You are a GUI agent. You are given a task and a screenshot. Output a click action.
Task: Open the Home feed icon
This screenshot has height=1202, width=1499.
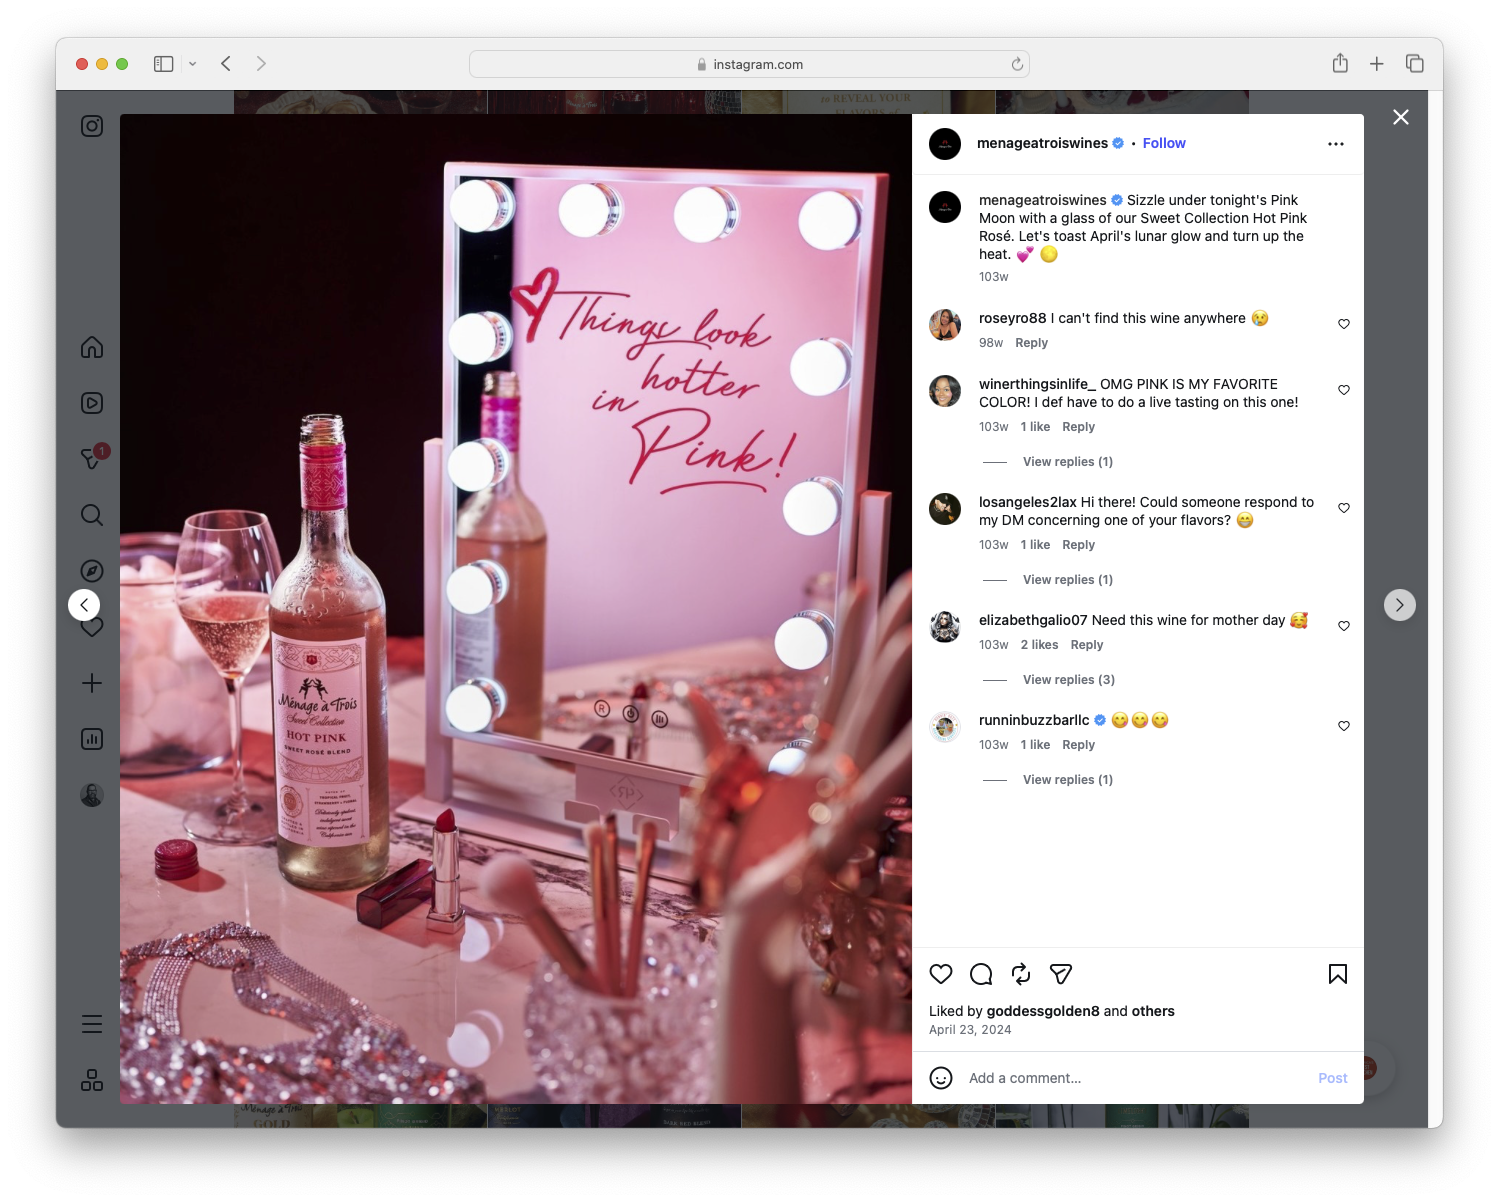pyautogui.click(x=91, y=347)
